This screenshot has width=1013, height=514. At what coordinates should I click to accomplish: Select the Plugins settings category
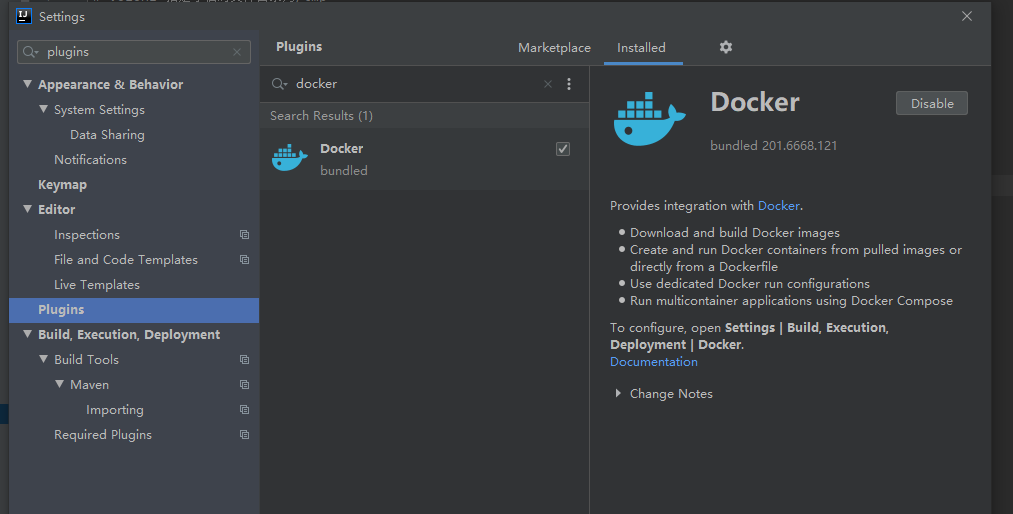134,310
